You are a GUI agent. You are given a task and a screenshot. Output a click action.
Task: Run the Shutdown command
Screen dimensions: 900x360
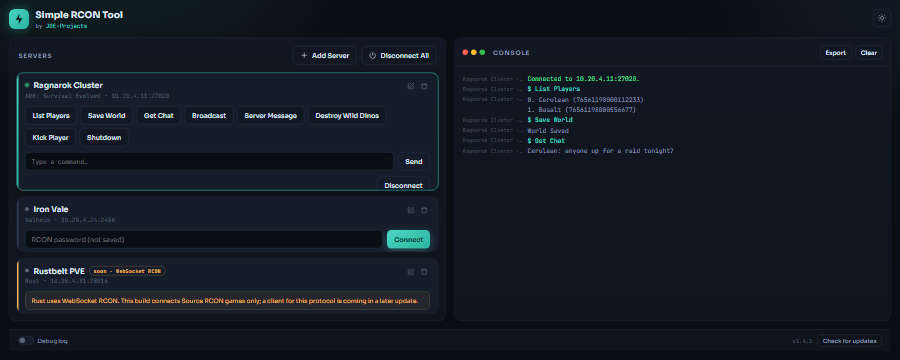pyautogui.click(x=104, y=138)
